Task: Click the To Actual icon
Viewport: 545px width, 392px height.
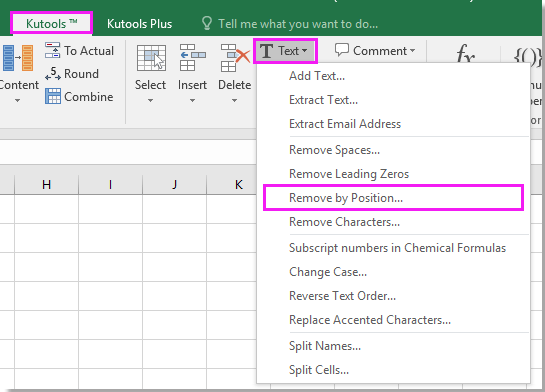Action: (x=52, y=50)
